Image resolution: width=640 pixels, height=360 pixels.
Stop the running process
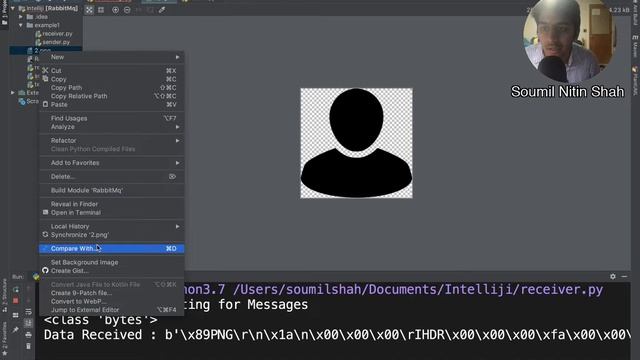pos(16,301)
